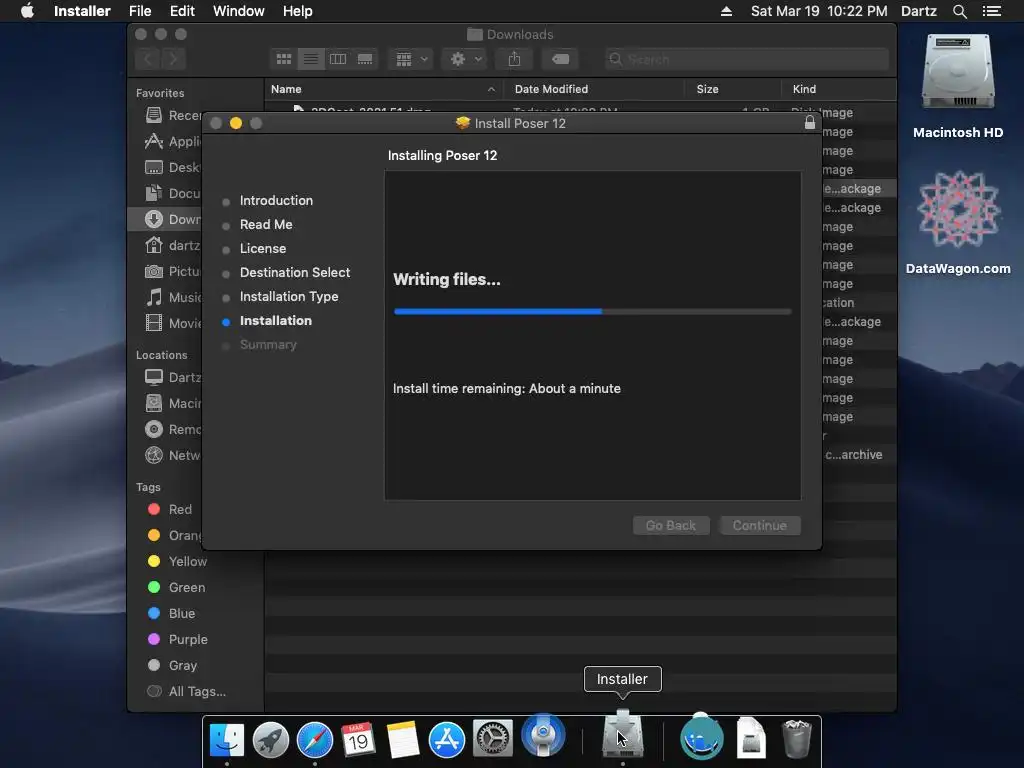Click the Finder Search field
Viewport: 1024px width, 768px height.
click(x=746, y=59)
